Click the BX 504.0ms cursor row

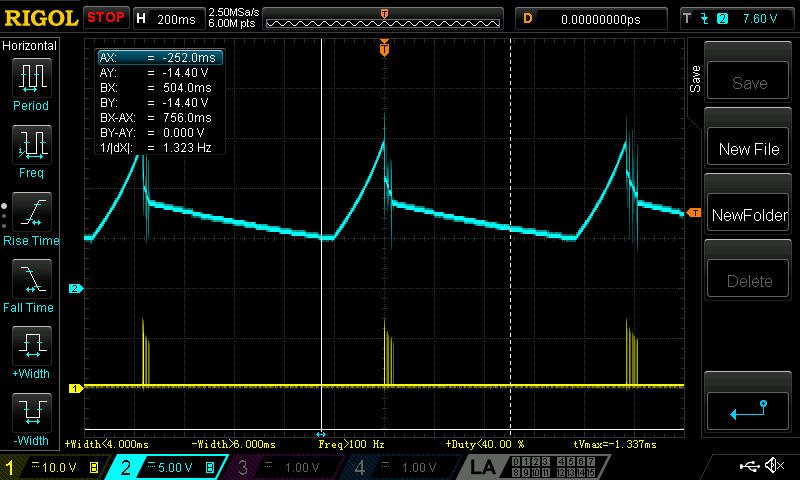pos(160,88)
